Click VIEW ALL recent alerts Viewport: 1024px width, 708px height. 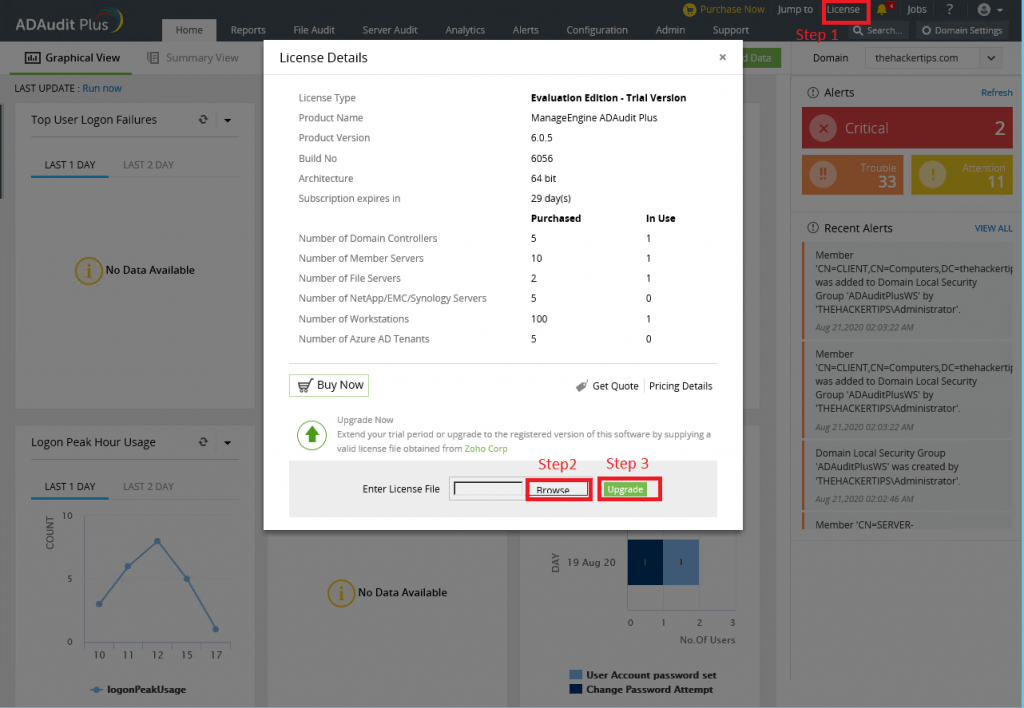[993, 228]
